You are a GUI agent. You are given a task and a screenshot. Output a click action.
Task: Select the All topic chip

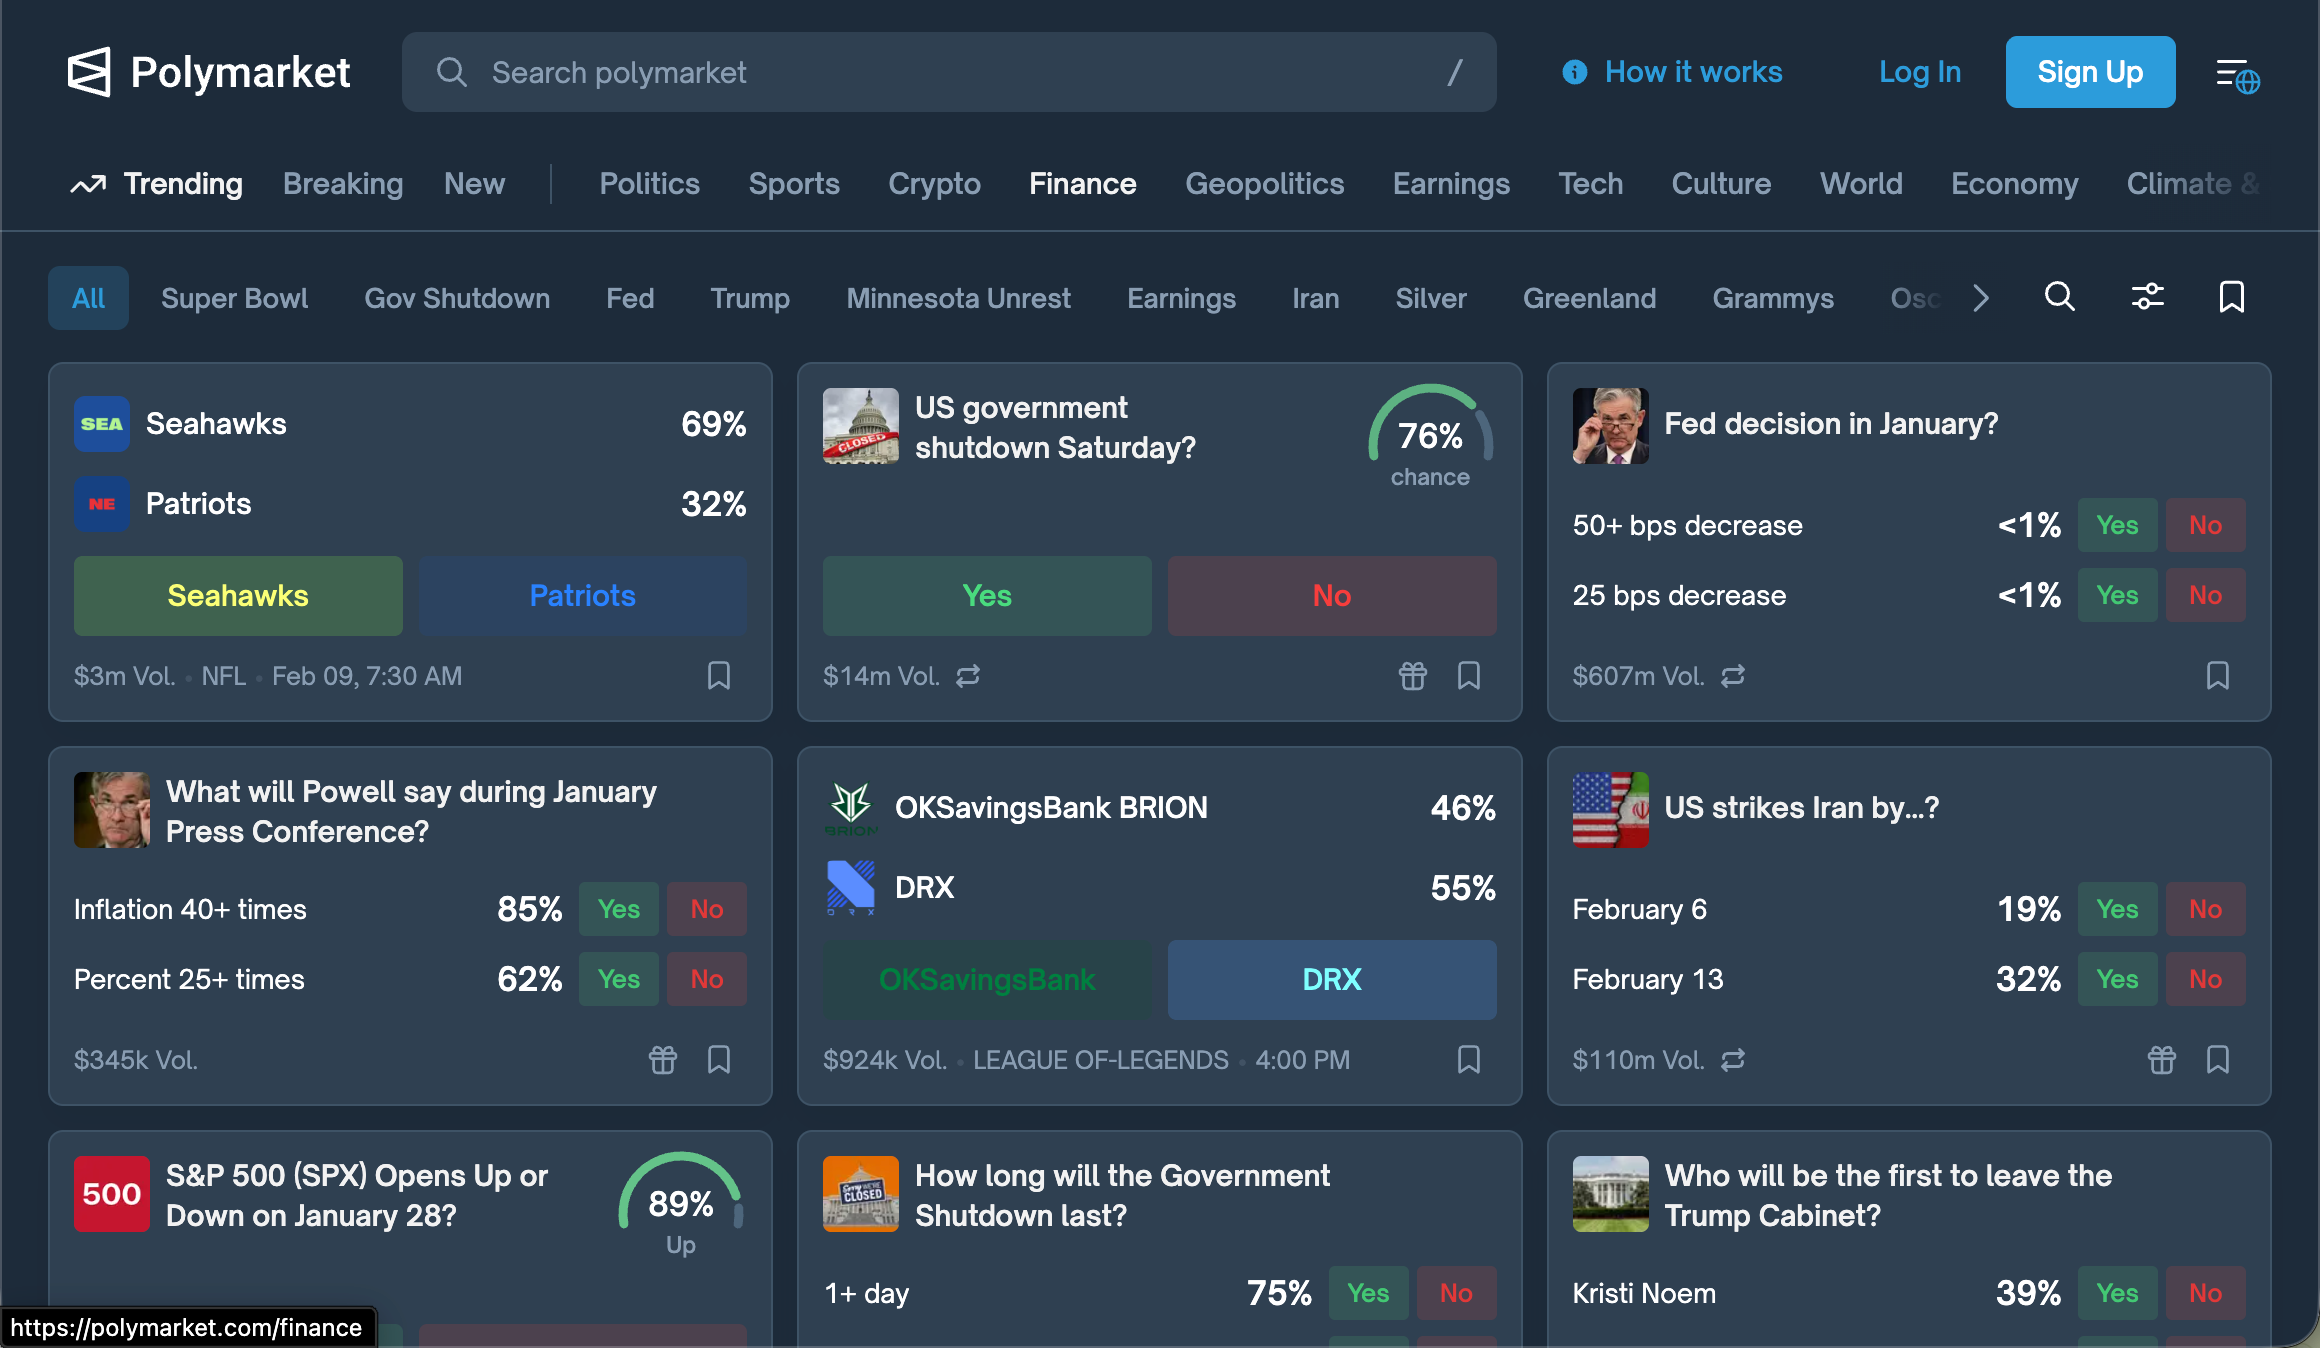[x=88, y=298]
